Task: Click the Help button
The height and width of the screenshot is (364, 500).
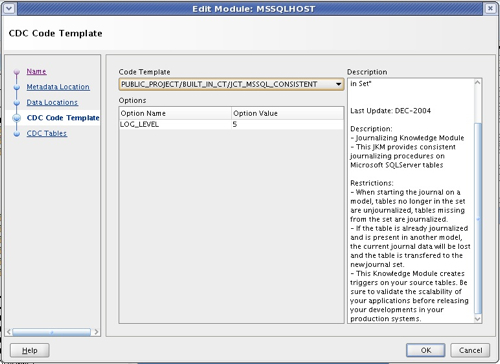Action: point(30,350)
